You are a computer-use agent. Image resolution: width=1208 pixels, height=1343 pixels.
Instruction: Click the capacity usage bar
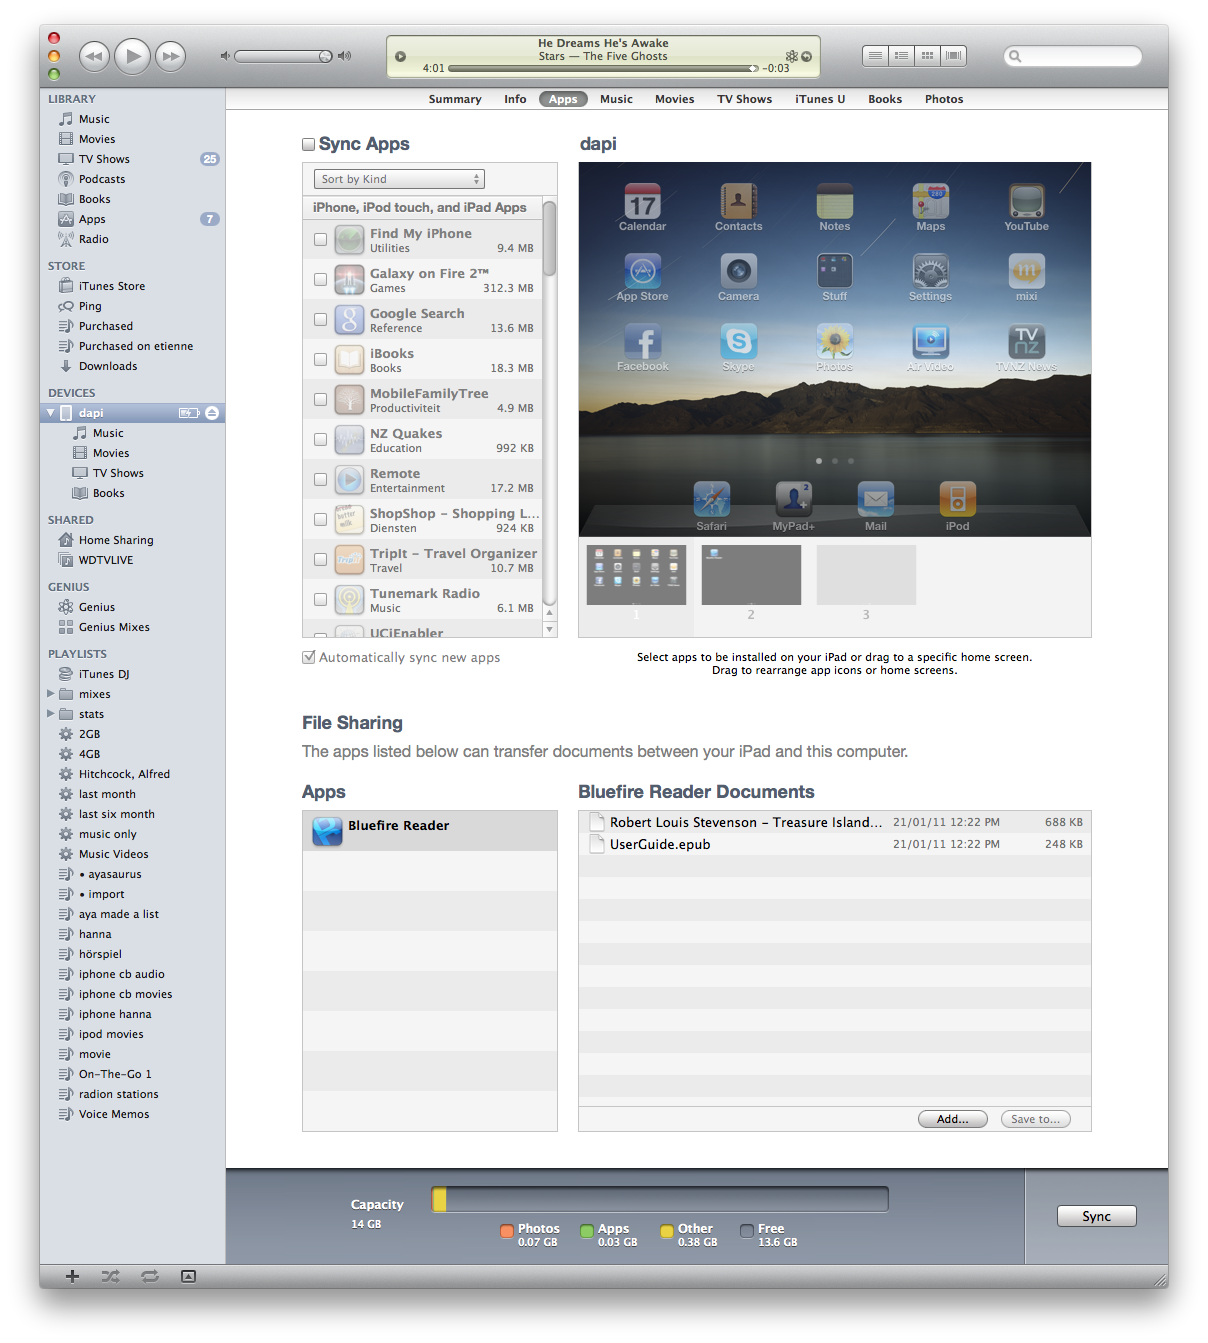[660, 1199]
